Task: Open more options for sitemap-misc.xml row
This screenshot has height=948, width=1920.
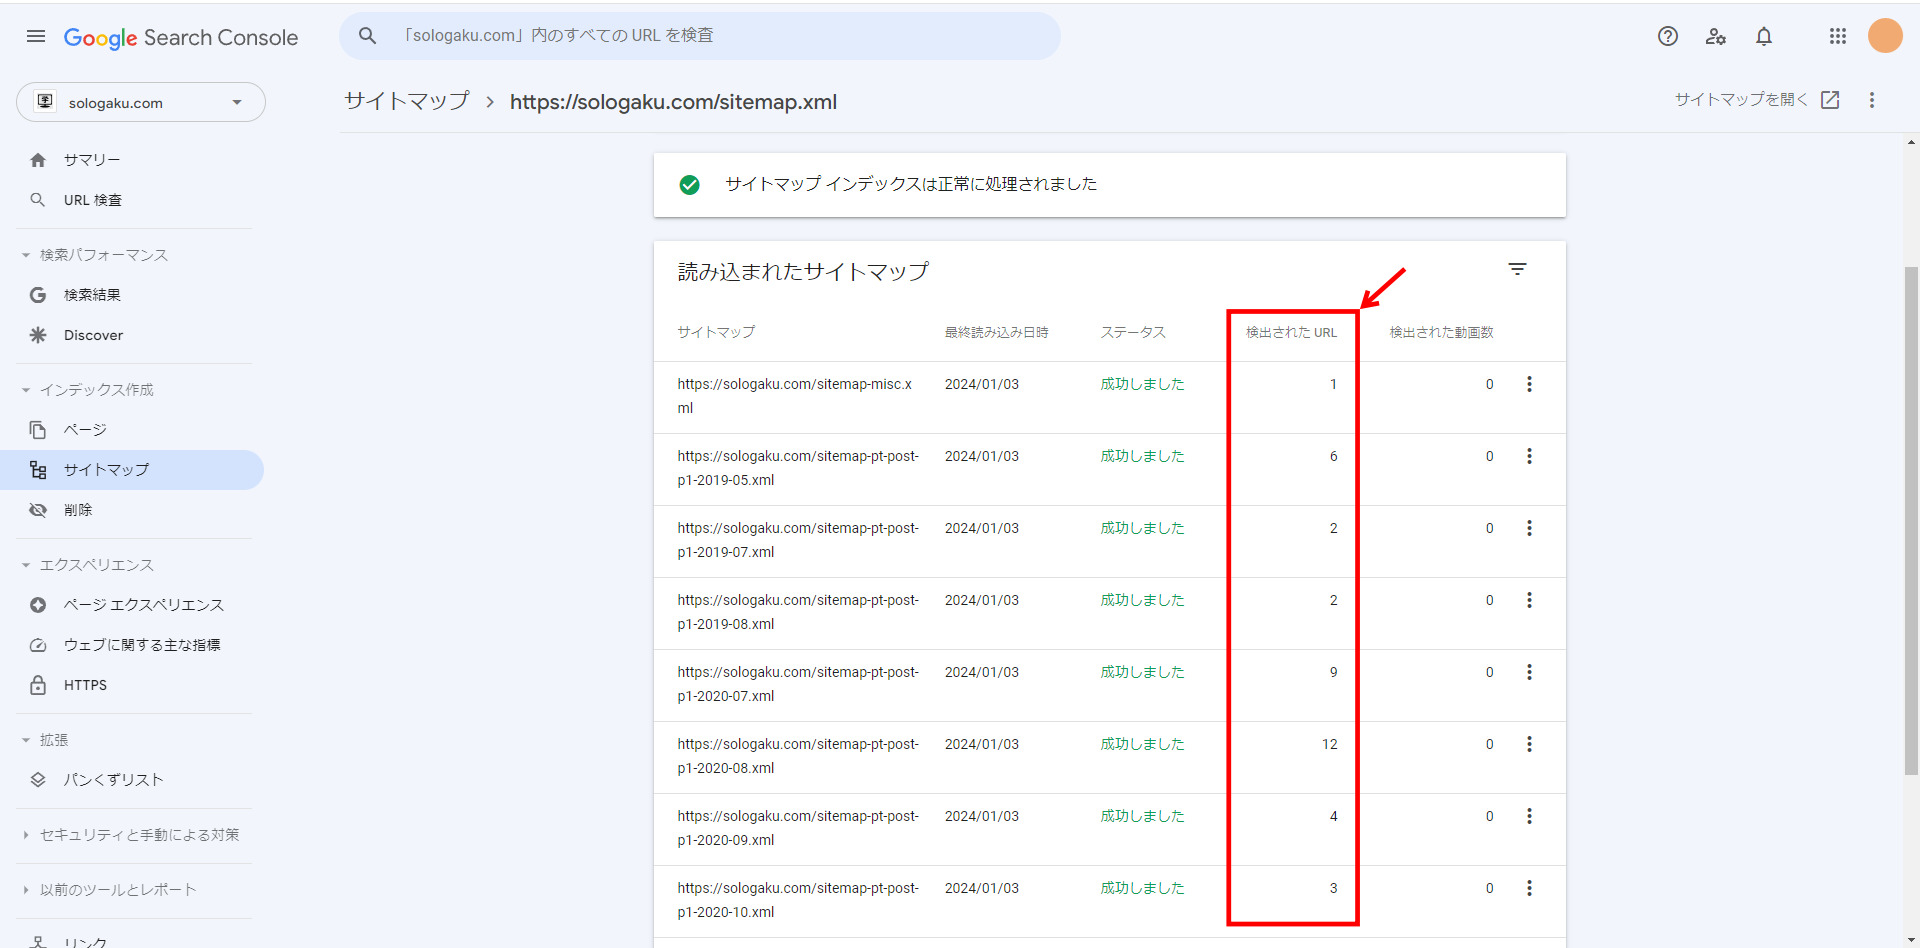Action: point(1529,384)
